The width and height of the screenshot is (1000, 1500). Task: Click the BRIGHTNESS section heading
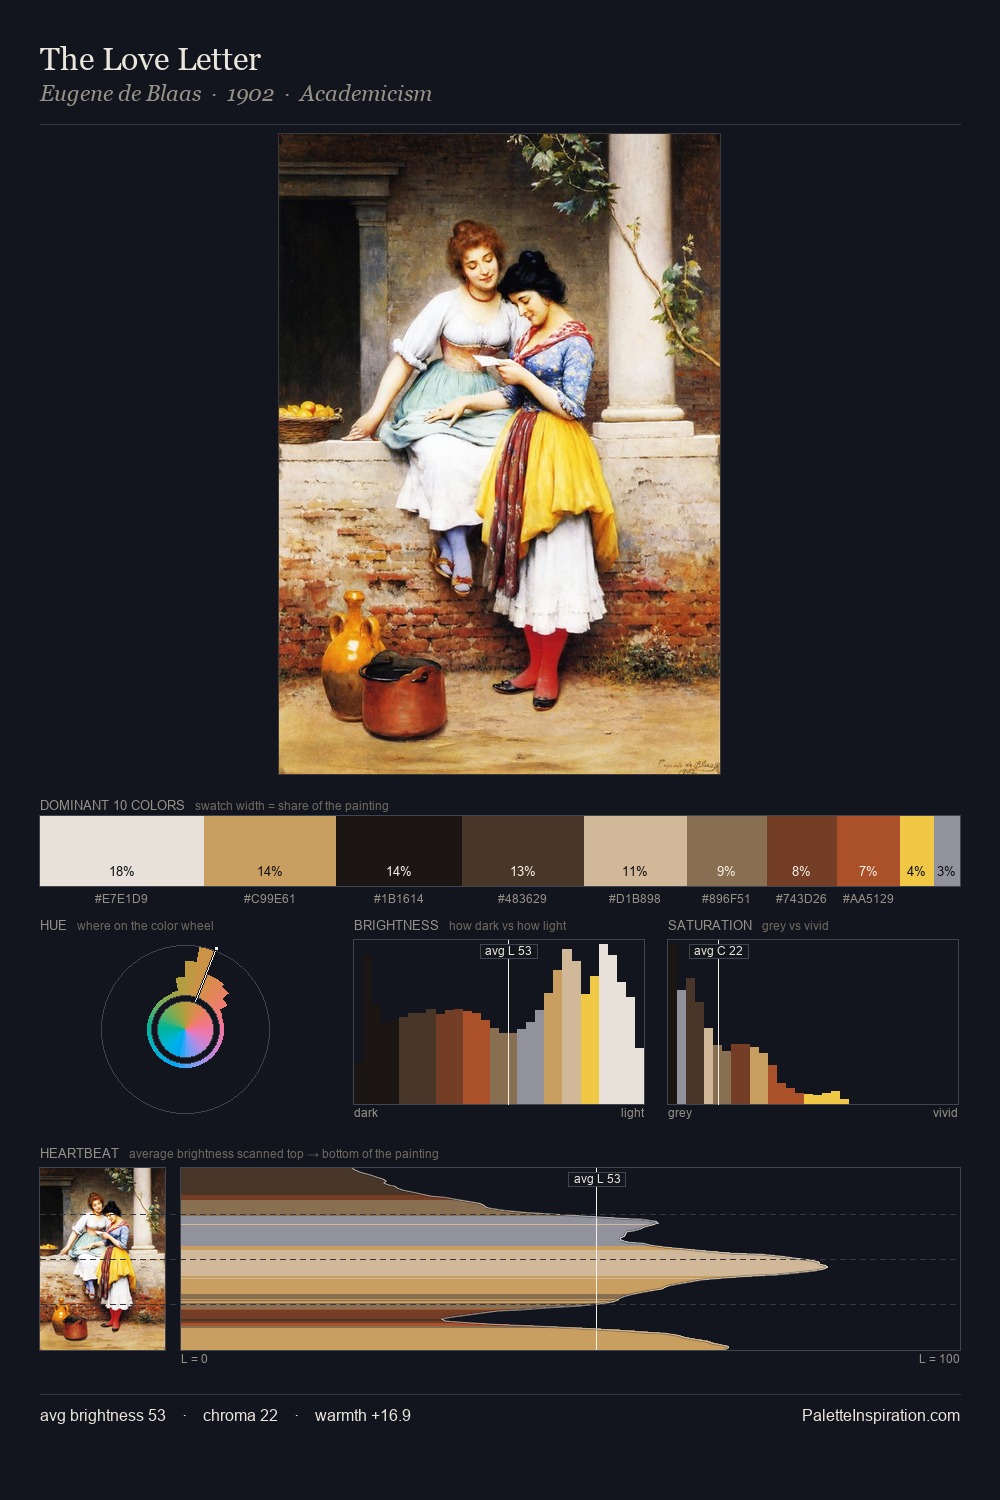[x=396, y=925]
